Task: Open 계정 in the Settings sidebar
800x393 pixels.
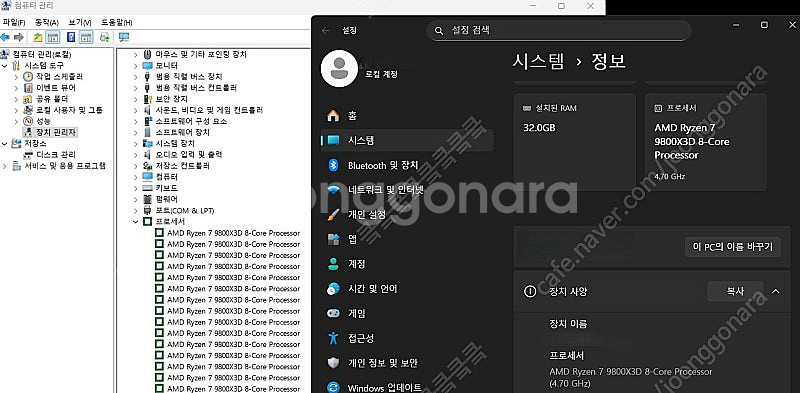Action: (407, 264)
